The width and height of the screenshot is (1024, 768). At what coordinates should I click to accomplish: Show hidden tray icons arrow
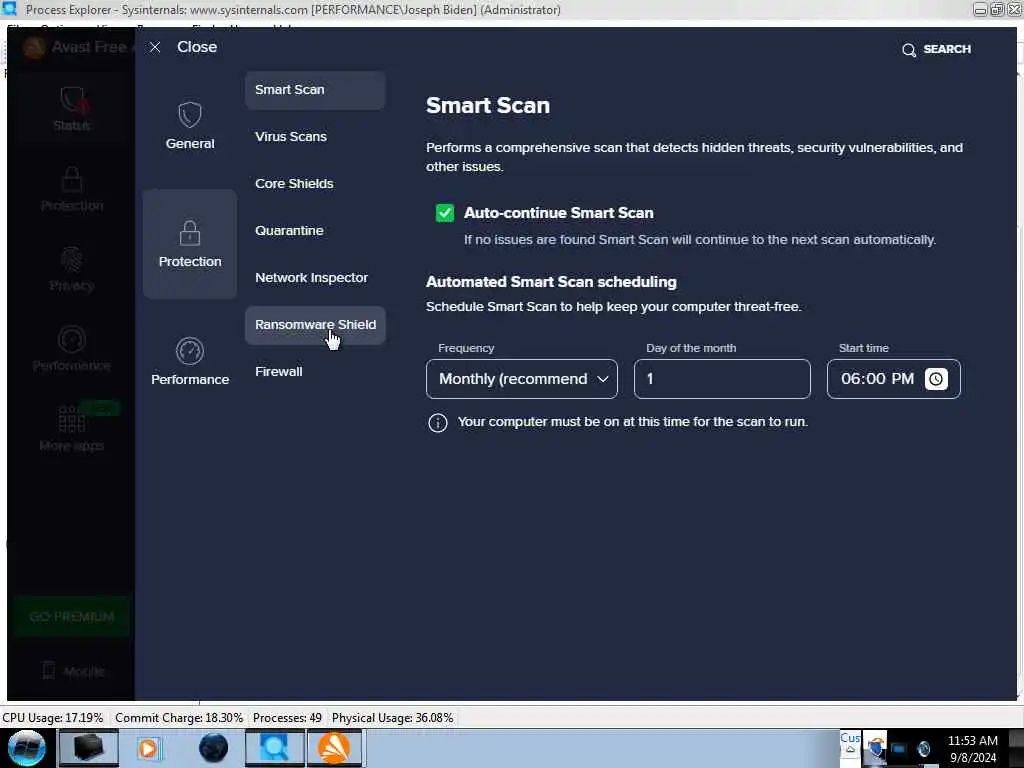[850, 750]
